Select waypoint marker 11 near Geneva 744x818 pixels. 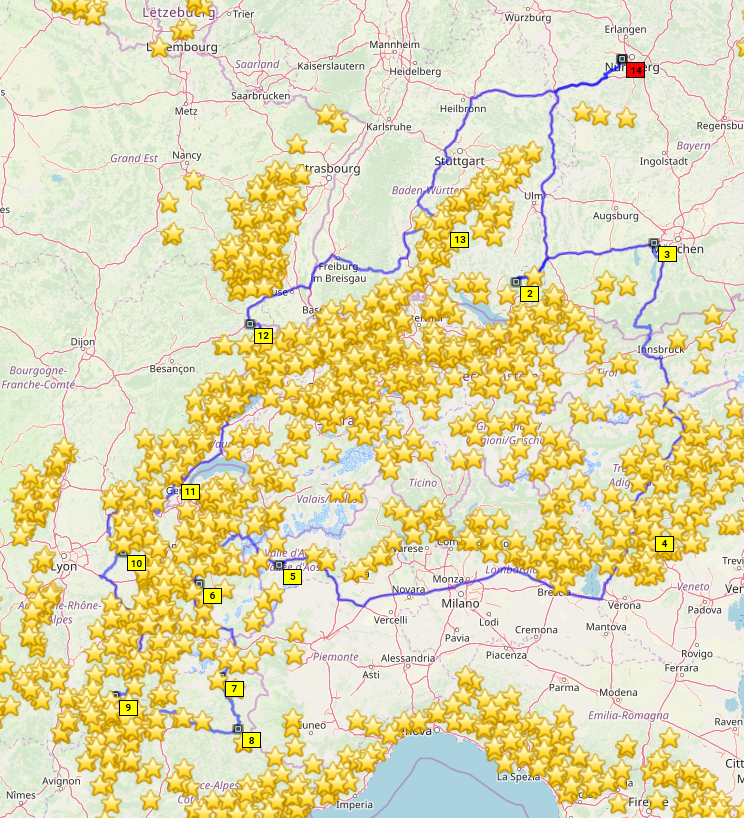point(190,491)
